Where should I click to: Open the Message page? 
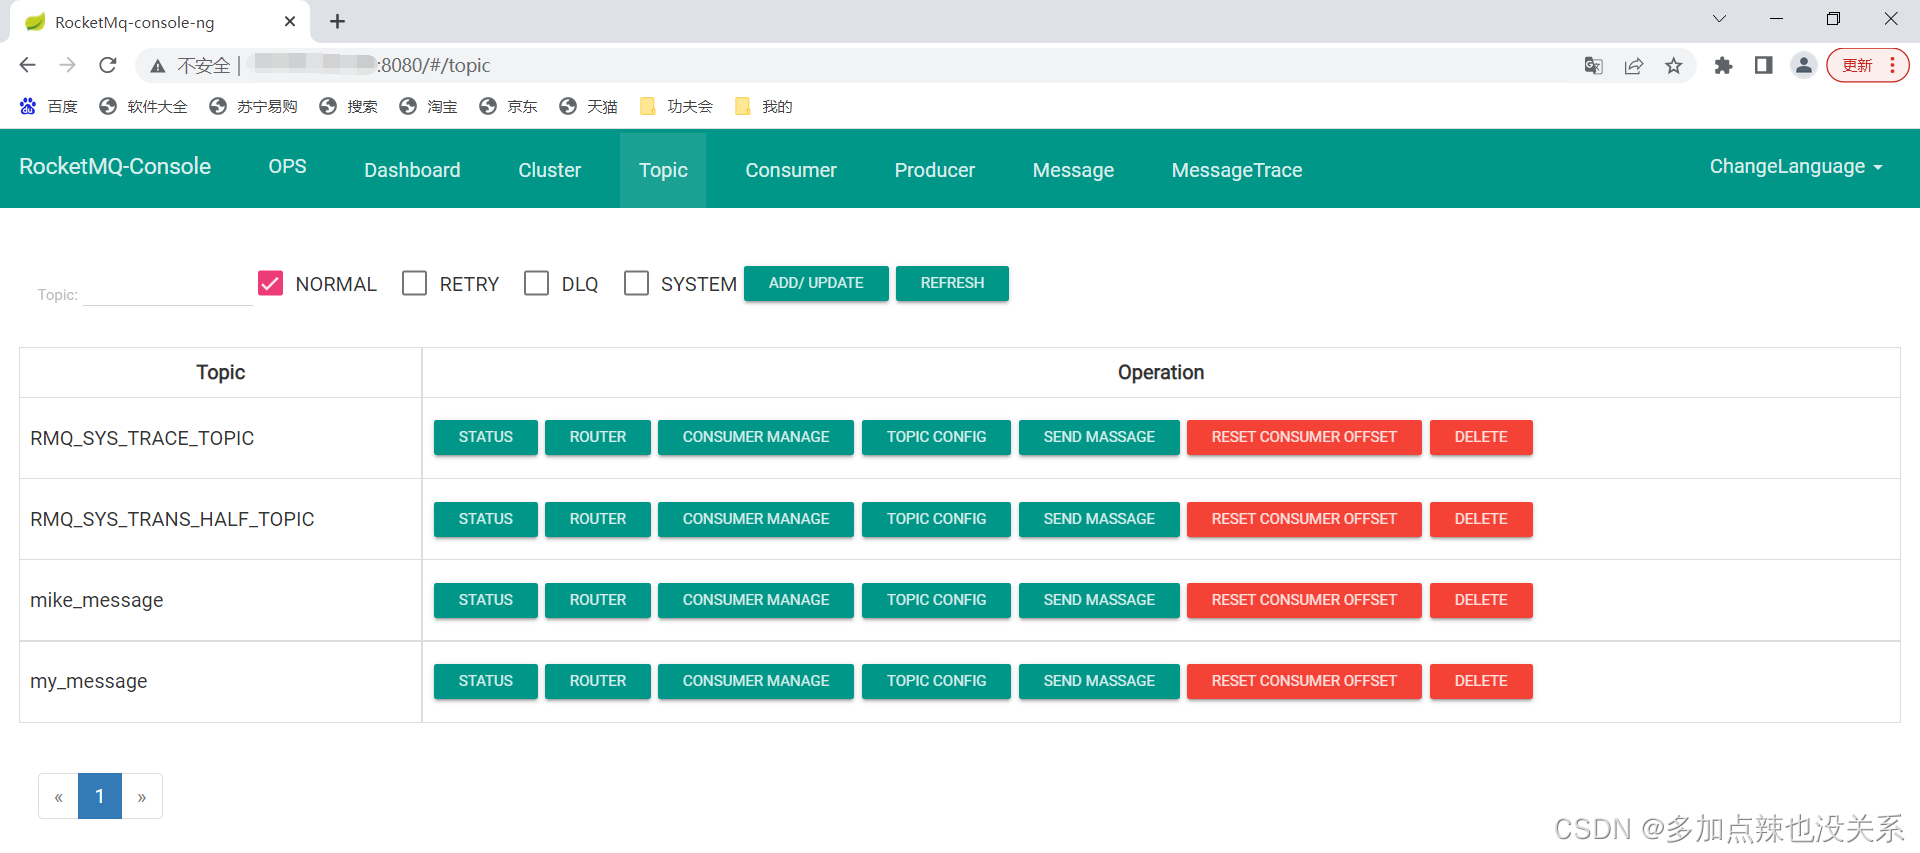[x=1073, y=170]
